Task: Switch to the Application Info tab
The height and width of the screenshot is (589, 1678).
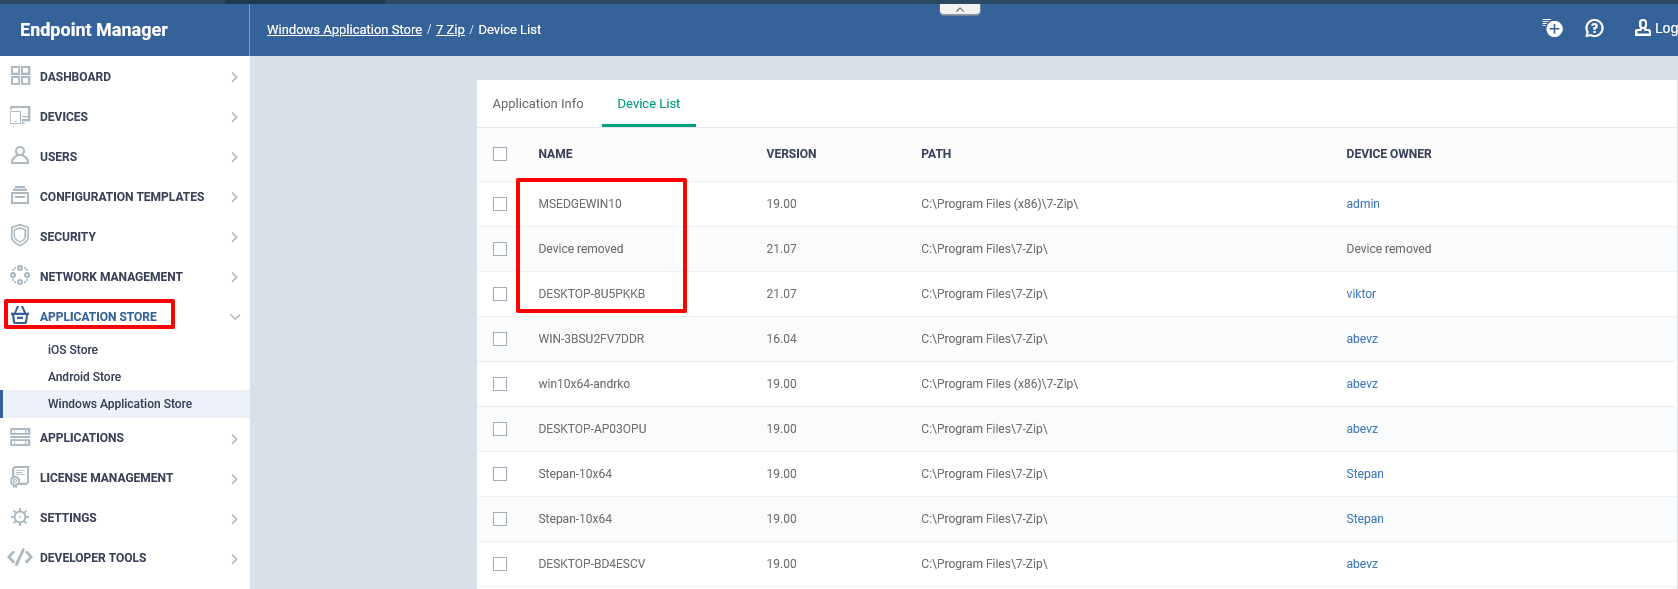Action: pyautogui.click(x=538, y=103)
